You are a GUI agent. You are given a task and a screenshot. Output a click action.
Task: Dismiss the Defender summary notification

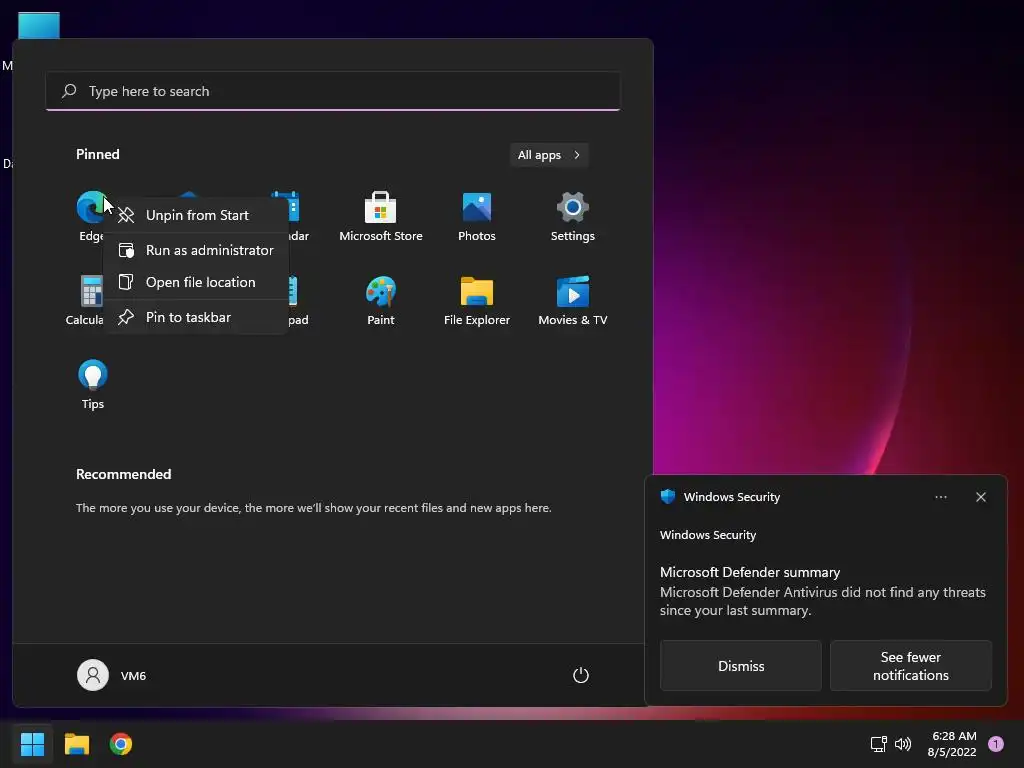click(741, 665)
